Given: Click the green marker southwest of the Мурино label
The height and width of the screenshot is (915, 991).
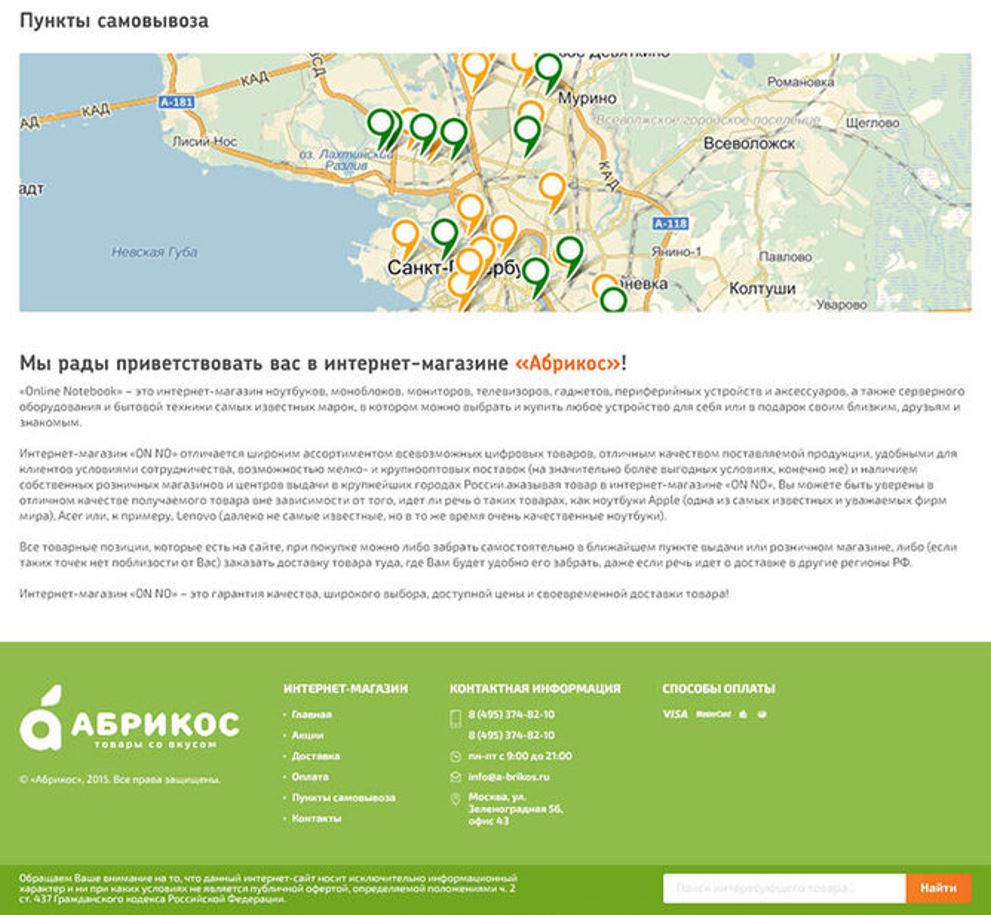Looking at the screenshot, I should [x=527, y=135].
